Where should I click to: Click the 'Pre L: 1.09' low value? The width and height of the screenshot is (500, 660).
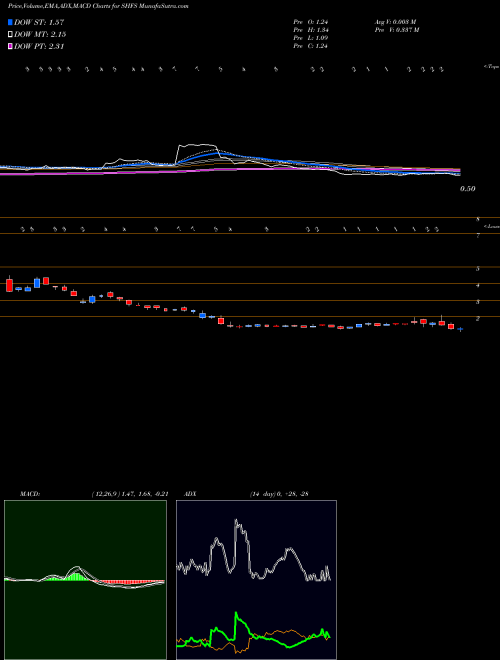pos(311,38)
